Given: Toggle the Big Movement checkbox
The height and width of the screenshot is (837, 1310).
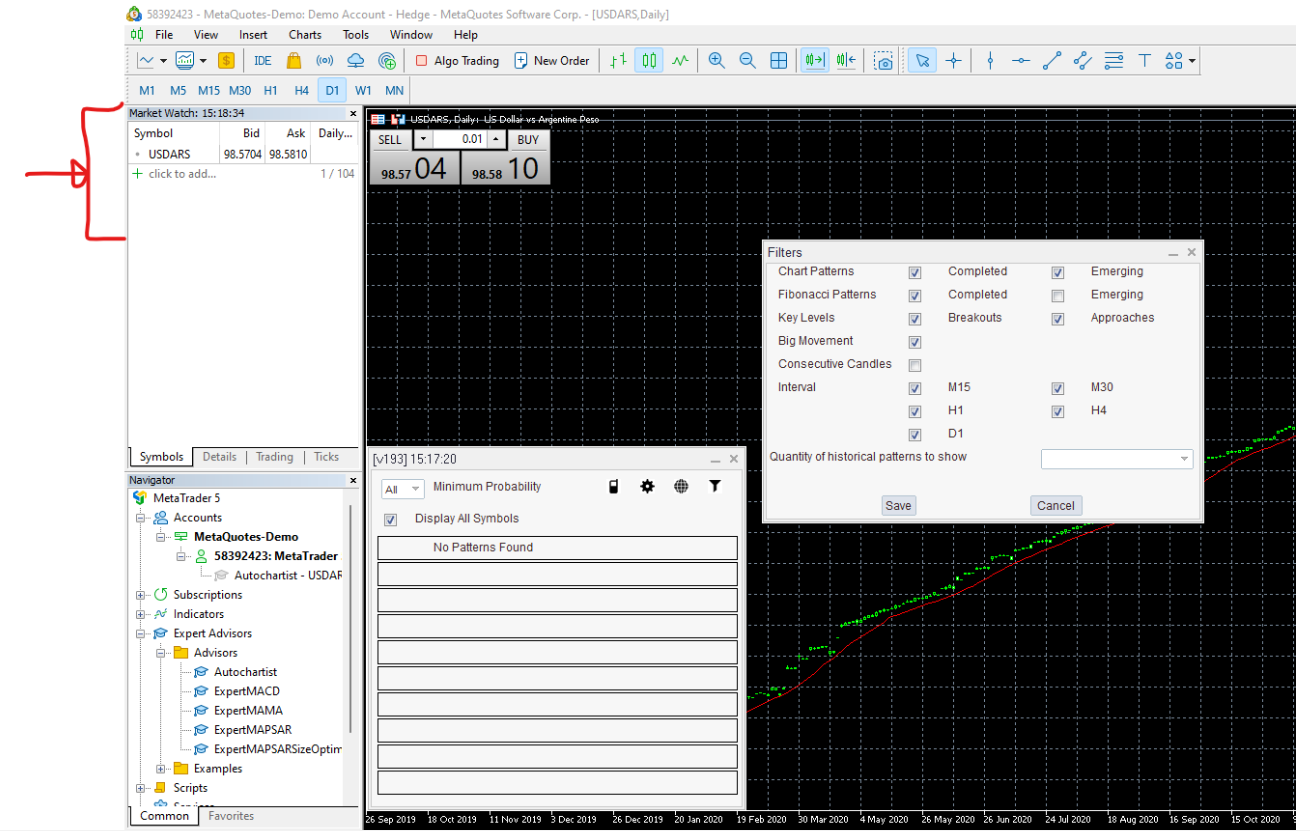Looking at the screenshot, I should tap(915, 342).
